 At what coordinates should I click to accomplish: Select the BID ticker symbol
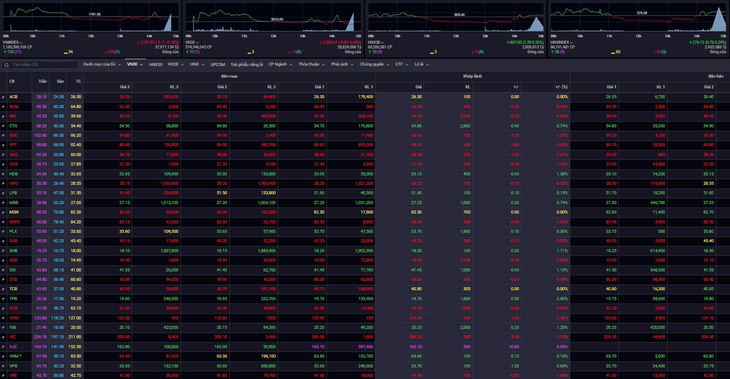(13, 116)
